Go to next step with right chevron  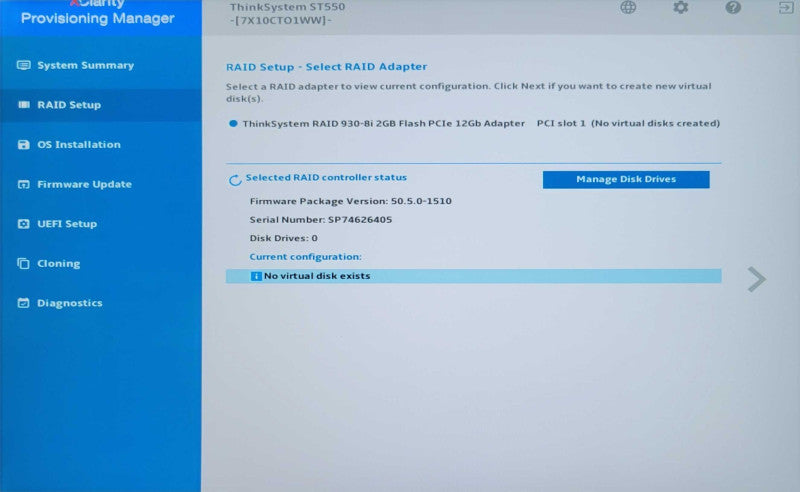[x=756, y=279]
